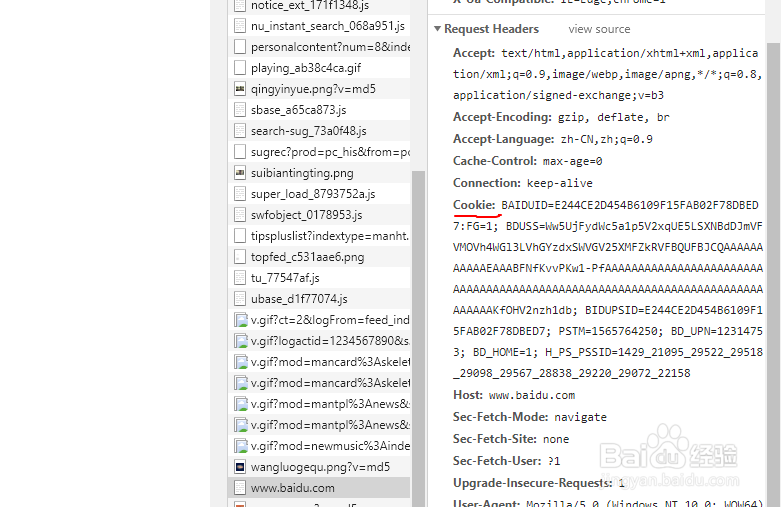Click the playing_ab38c4ca.gif file icon

240,68
